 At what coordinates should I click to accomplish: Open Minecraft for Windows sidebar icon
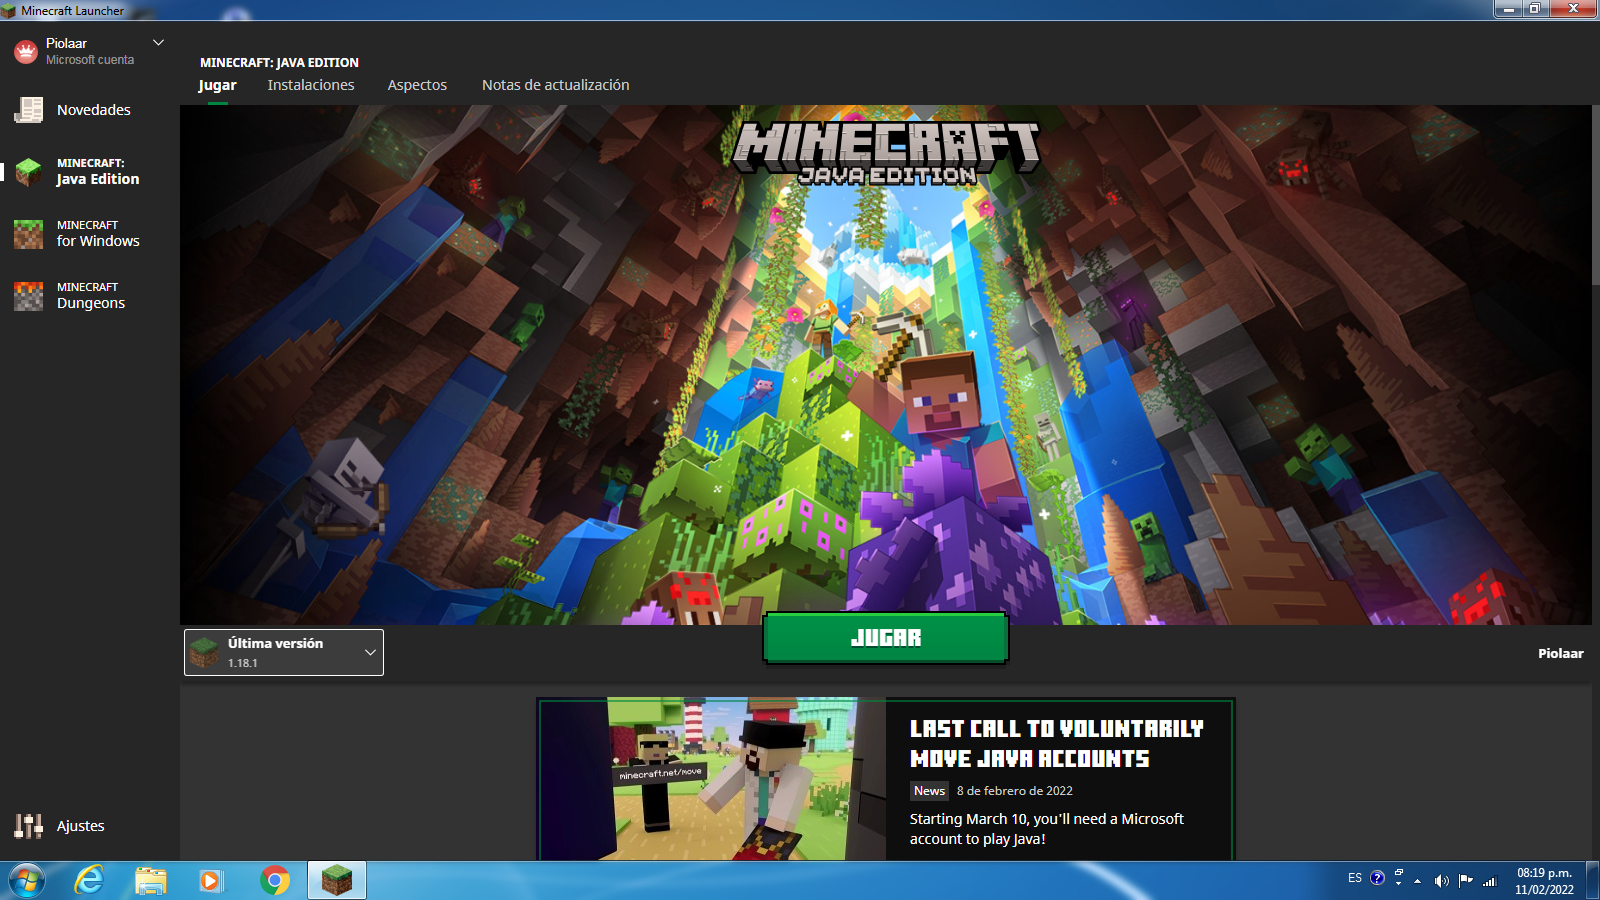[x=28, y=234]
